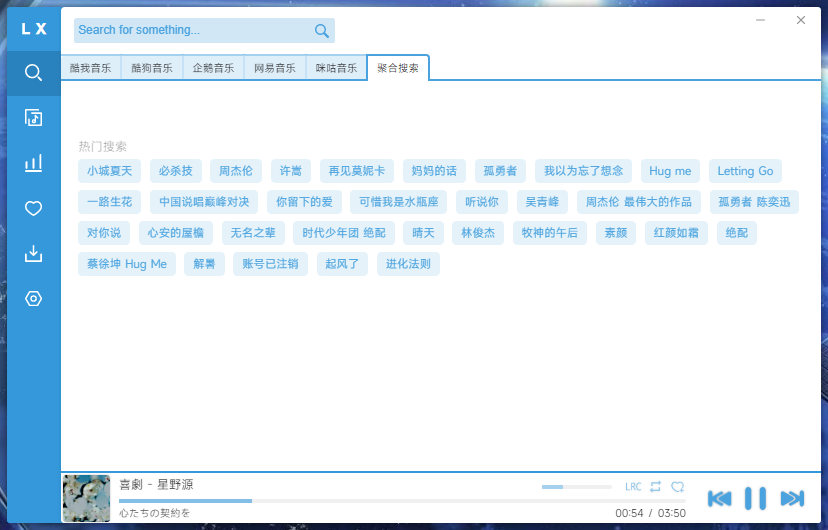
Task: Toggle the repeat play mode icon
Action: click(x=656, y=487)
